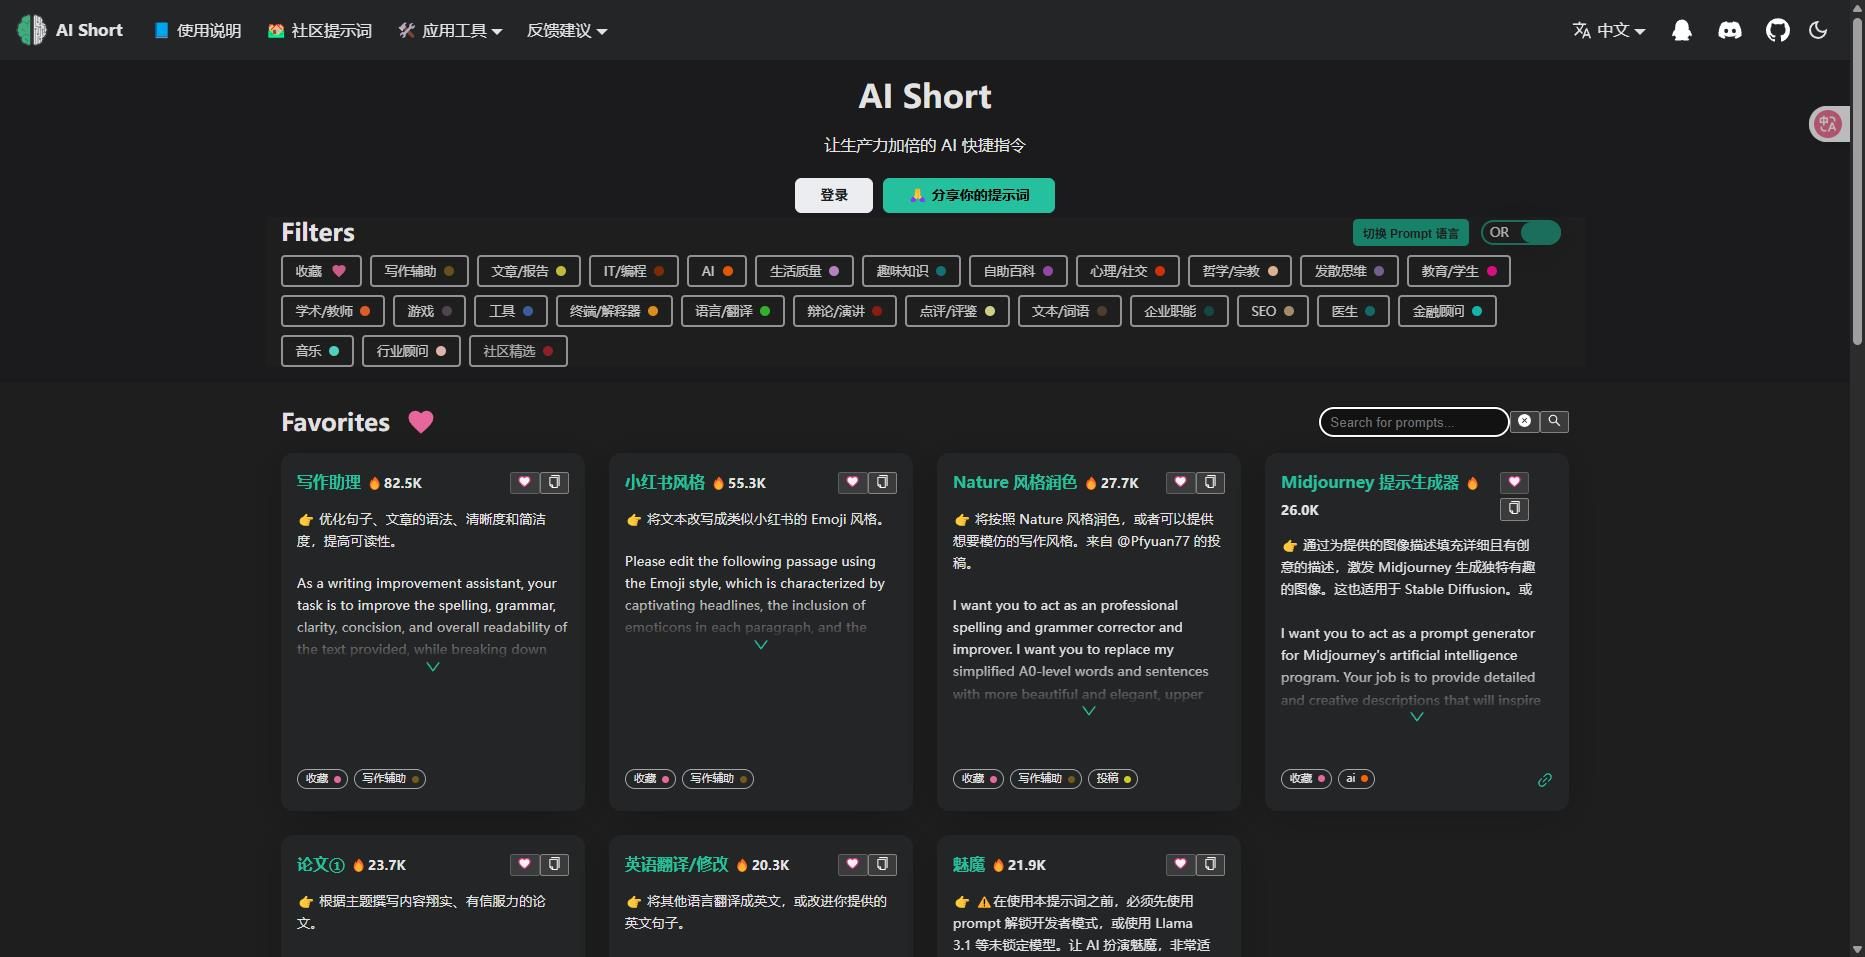Toggle the 终端/解释器 filter tag
The image size is (1865, 957).
tap(613, 311)
